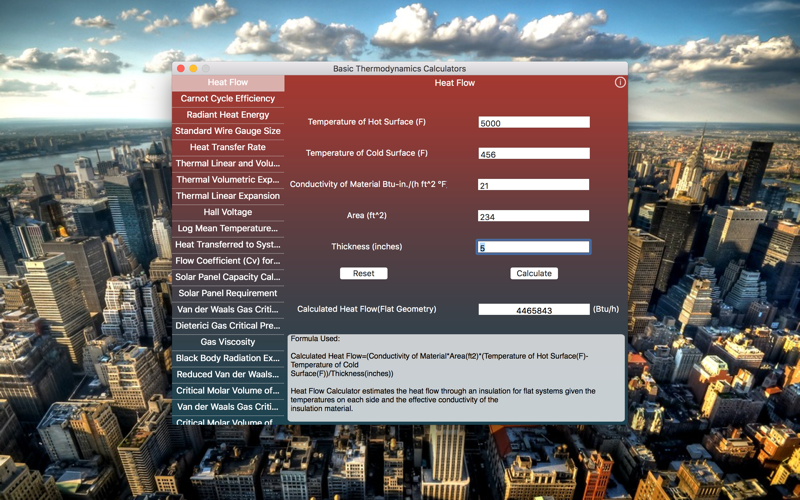Click the Reset button
Screen dimensions: 800x500
(x=363, y=273)
